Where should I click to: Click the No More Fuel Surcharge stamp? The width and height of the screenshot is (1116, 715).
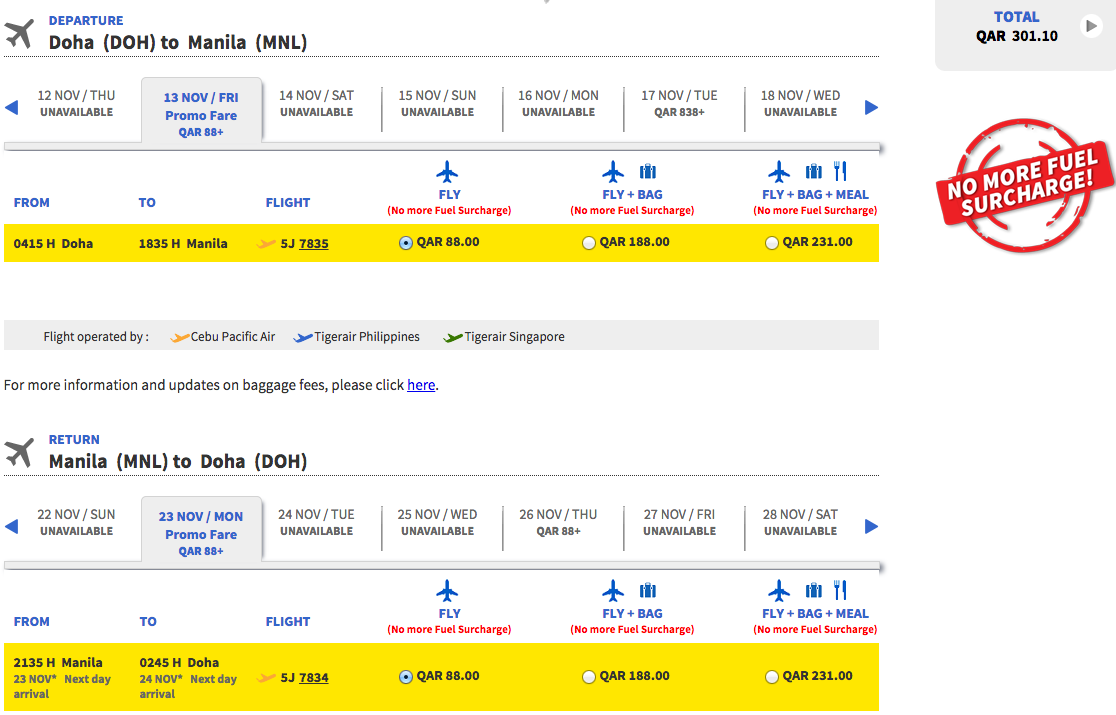click(1025, 186)
